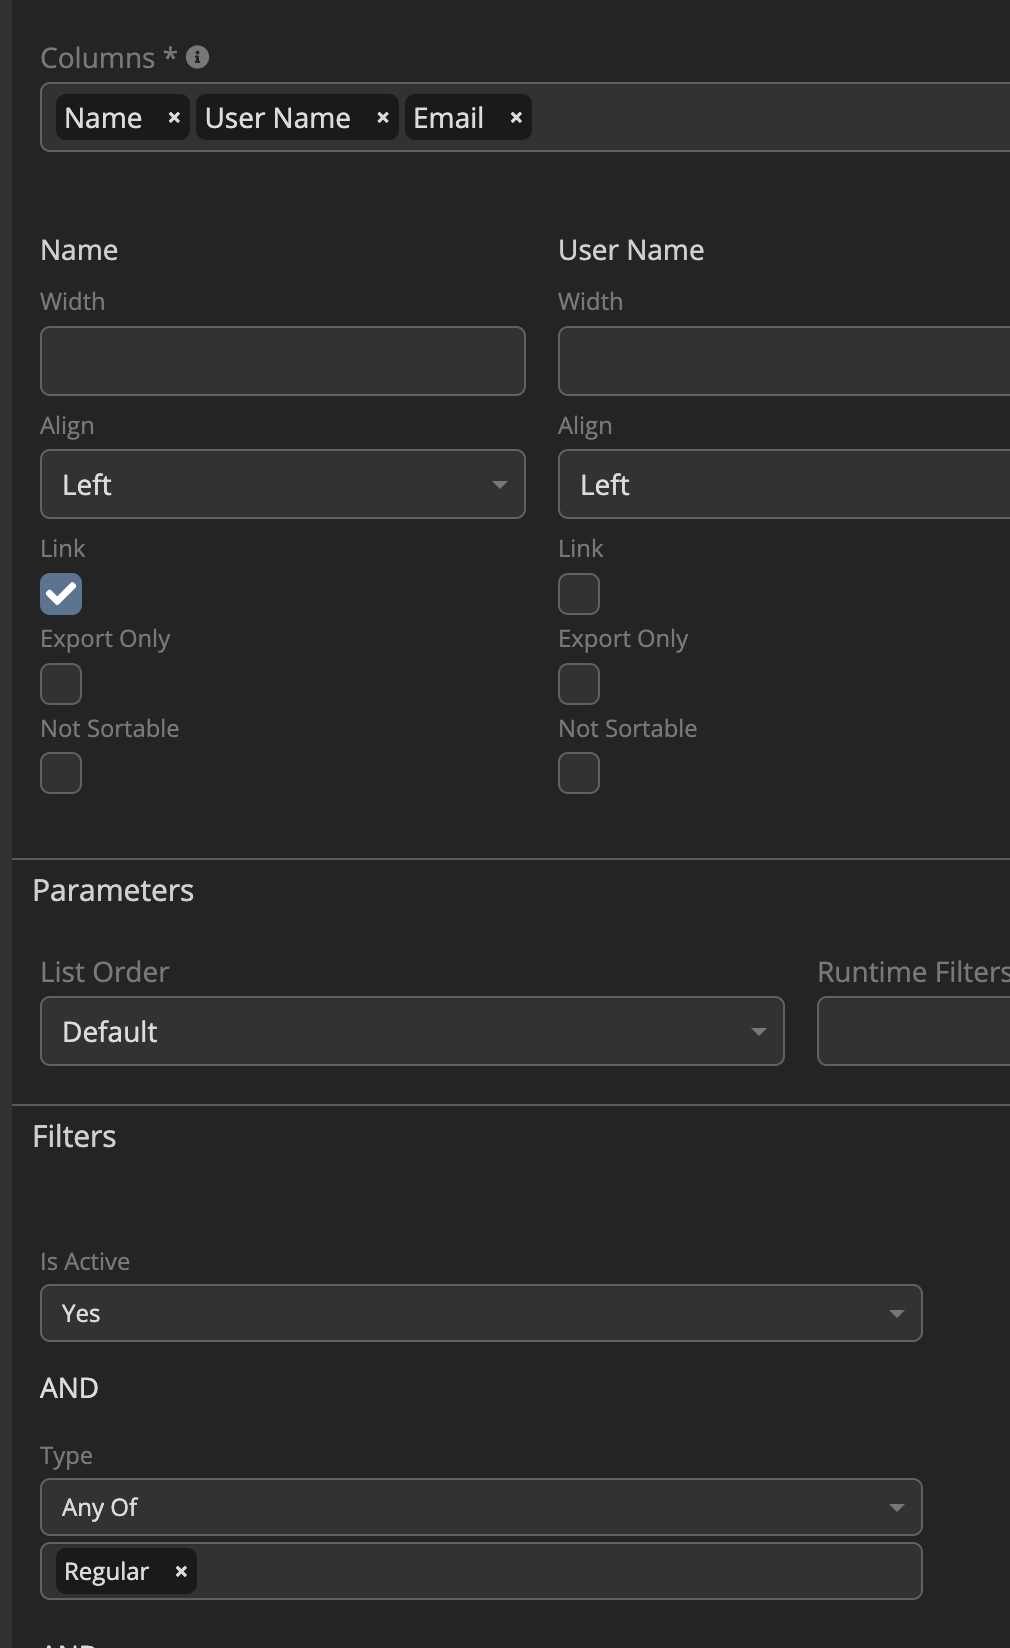The height and width of the screenshot is (1648, 1010).
Task: Enable Link for User Name column
Action: [579, 594]
